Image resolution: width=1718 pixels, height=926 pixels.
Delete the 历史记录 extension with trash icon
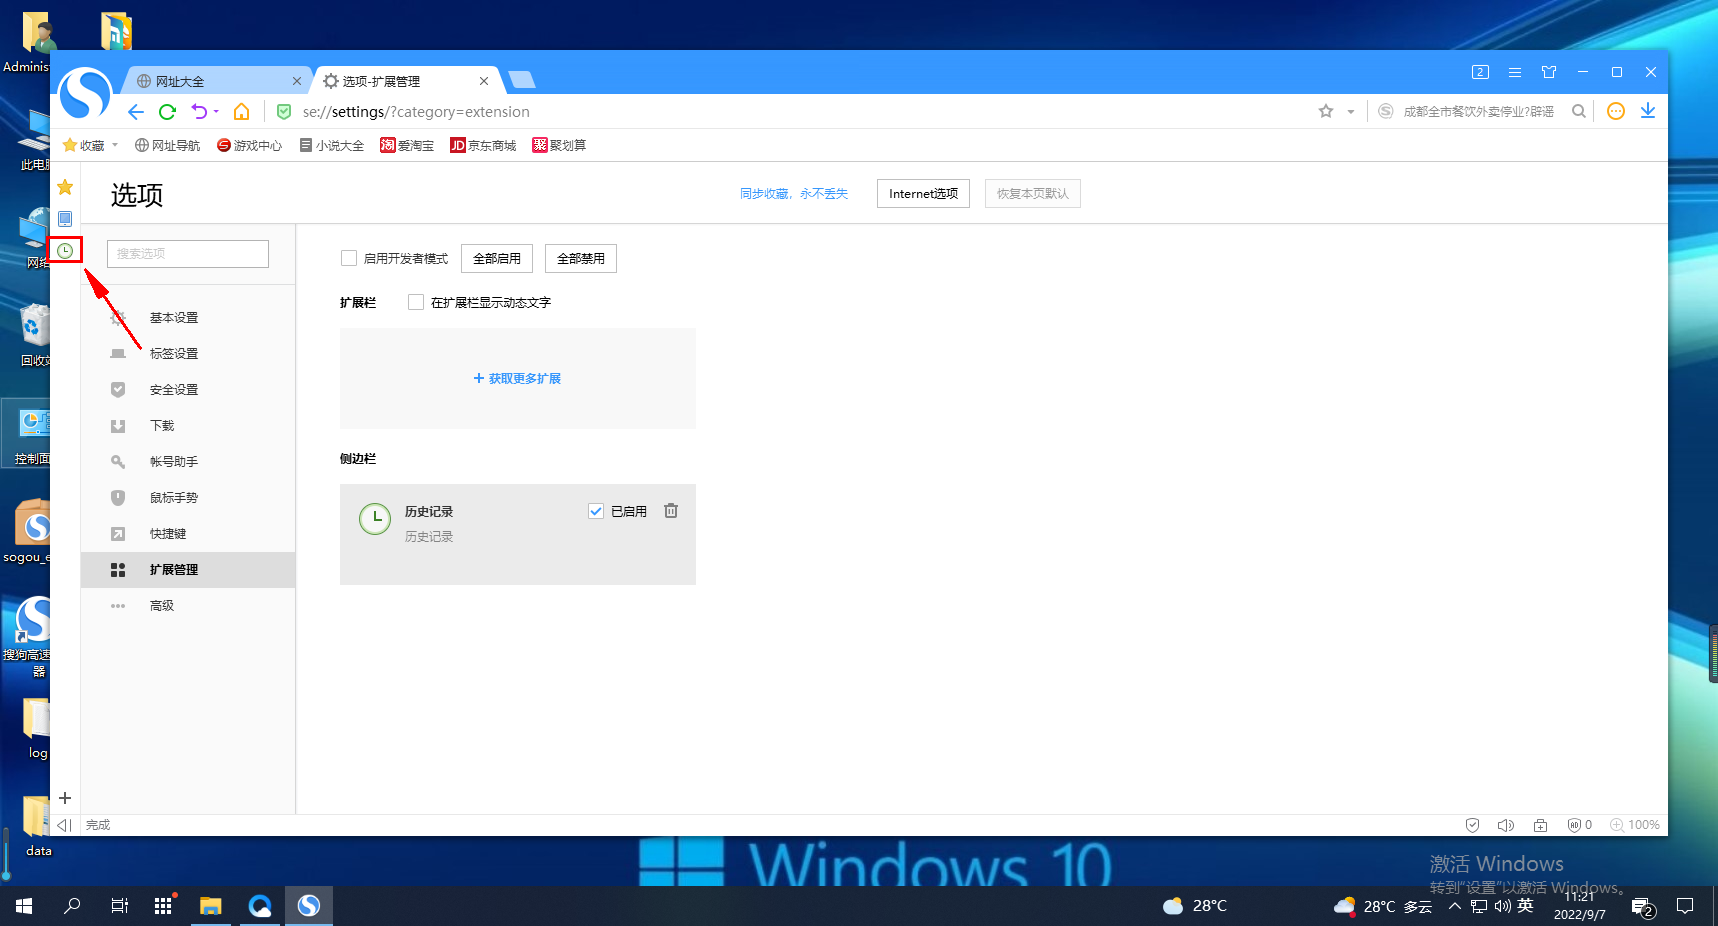[671, 511]
